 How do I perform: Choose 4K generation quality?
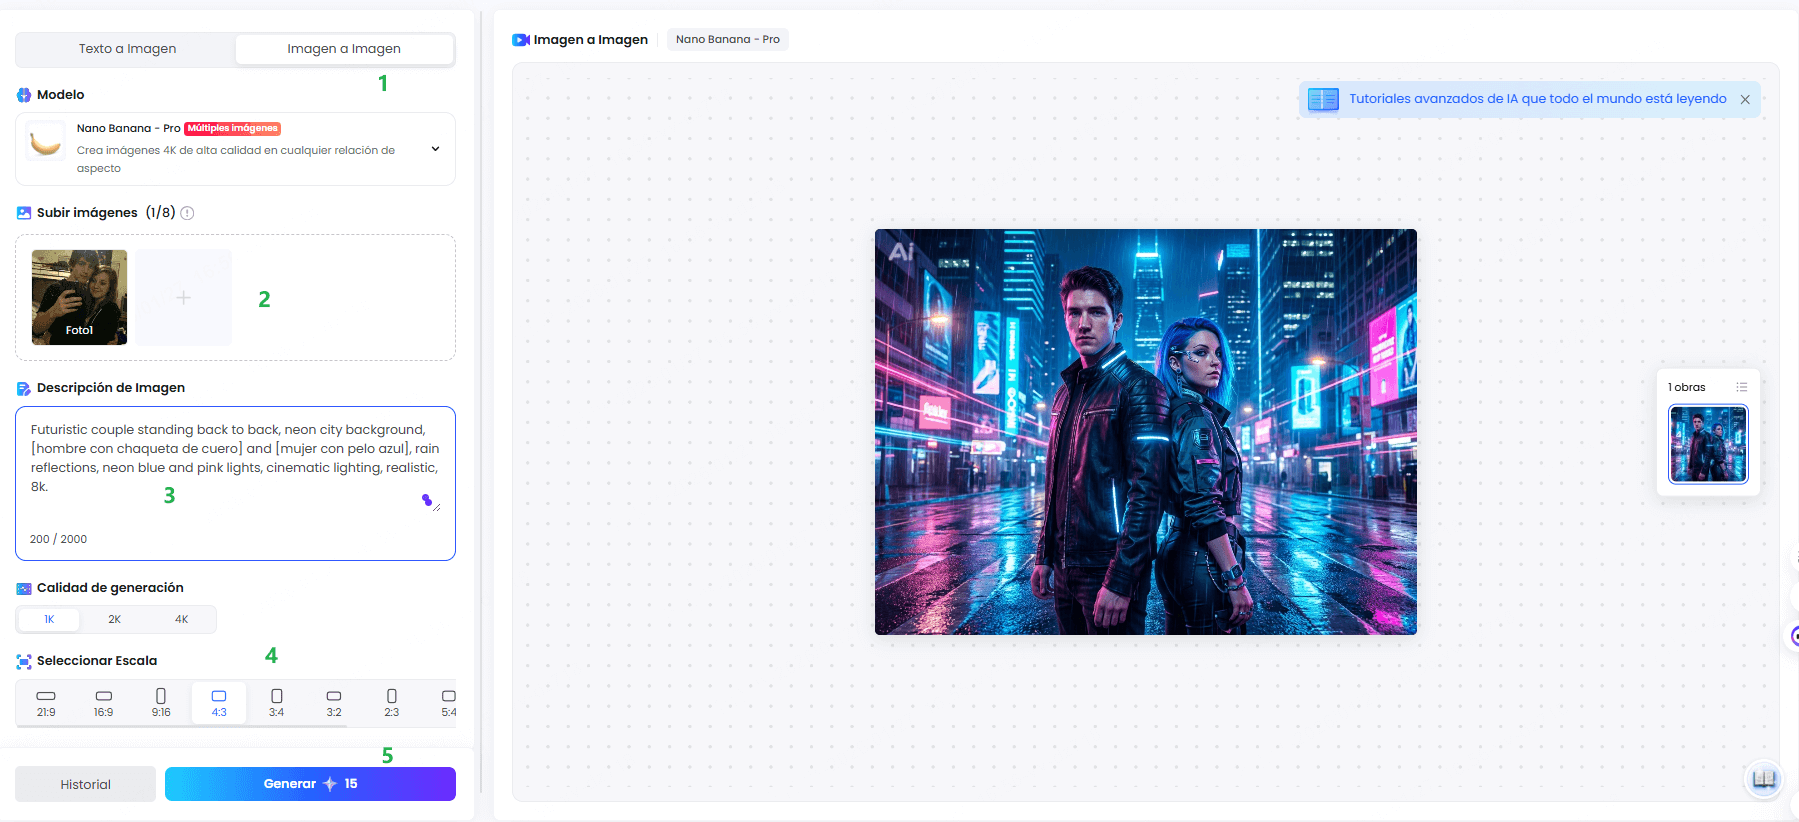[181, 619]
